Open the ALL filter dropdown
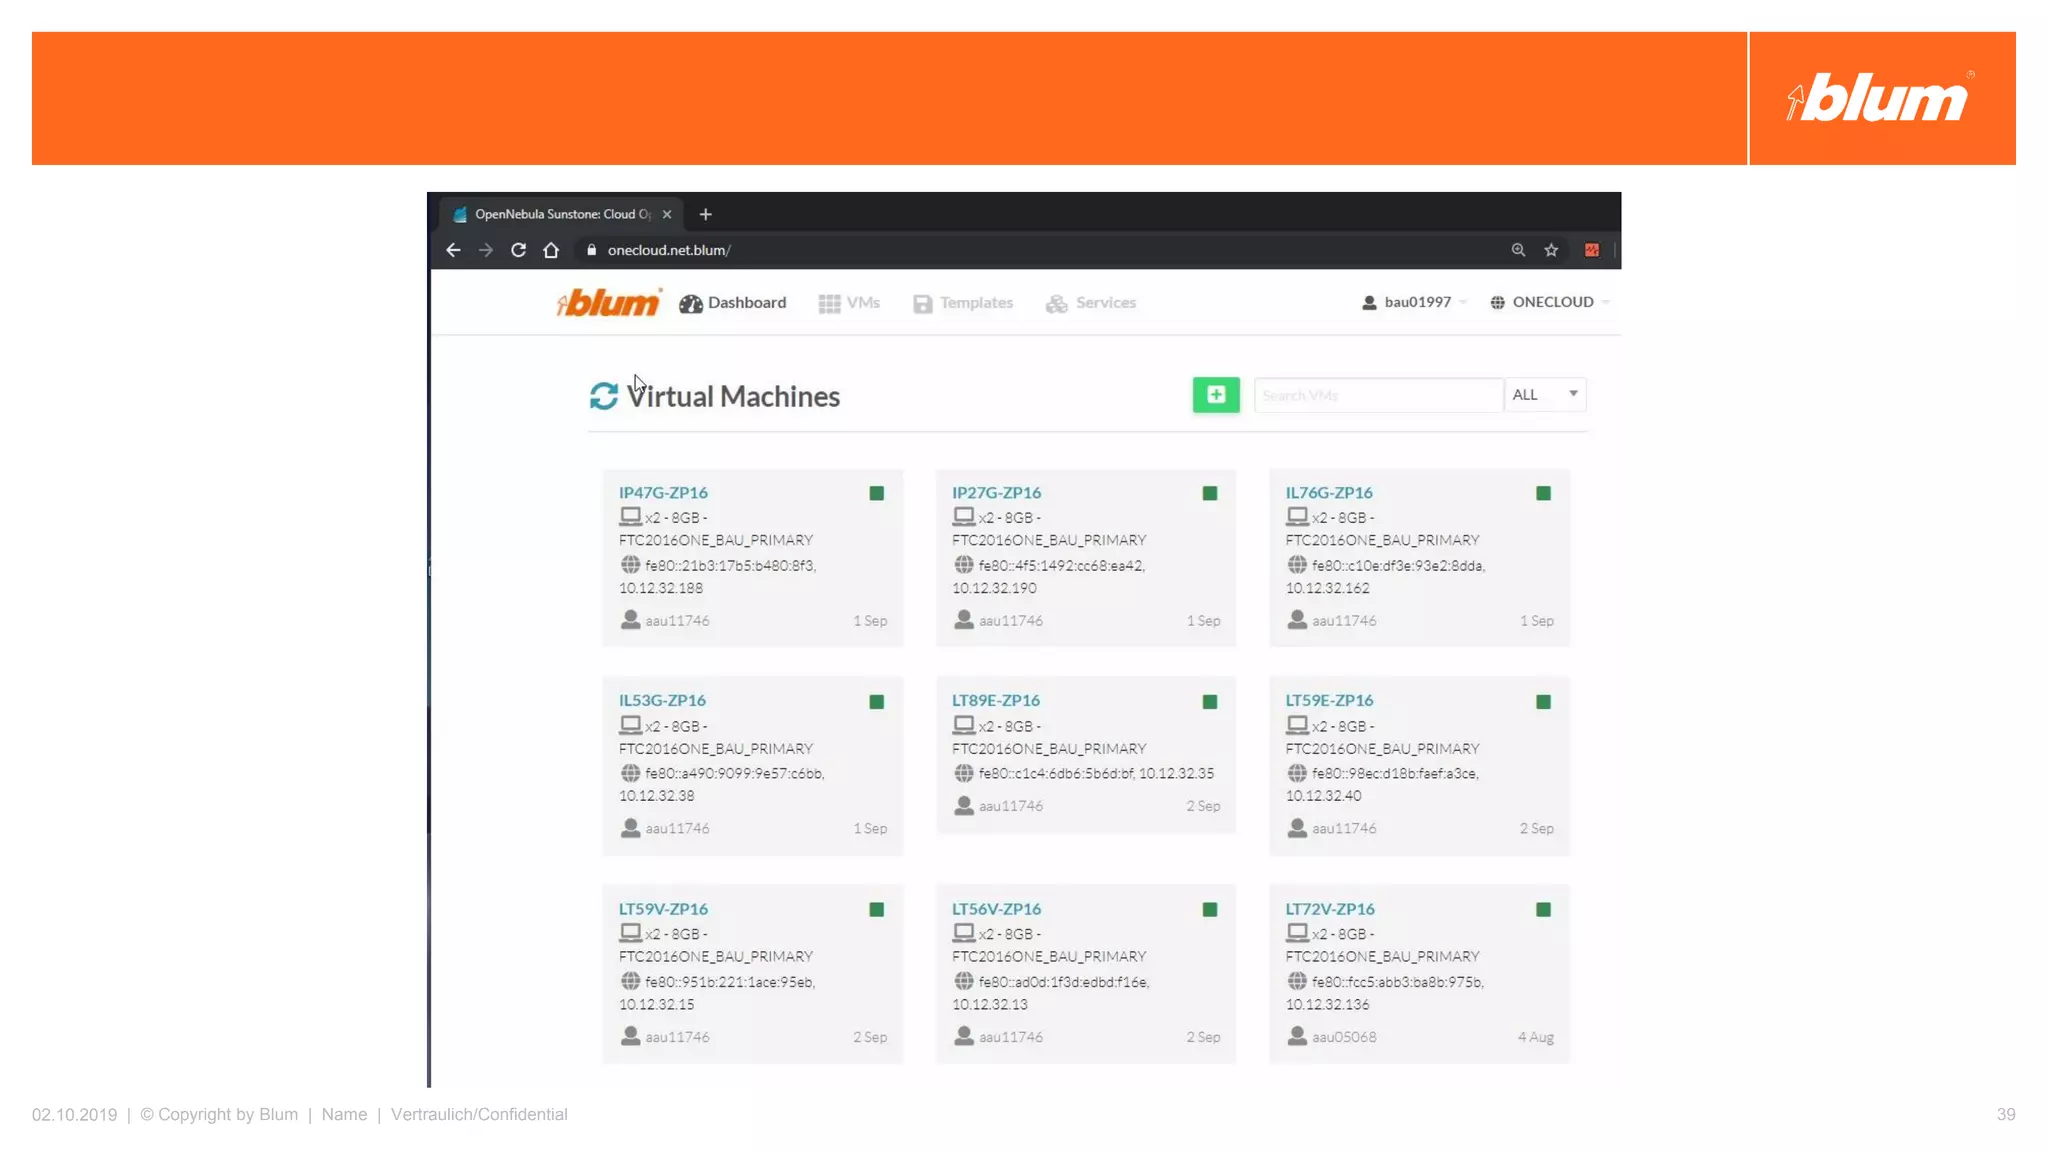Viewport: 2048px width, 1152px height. 1545,395
